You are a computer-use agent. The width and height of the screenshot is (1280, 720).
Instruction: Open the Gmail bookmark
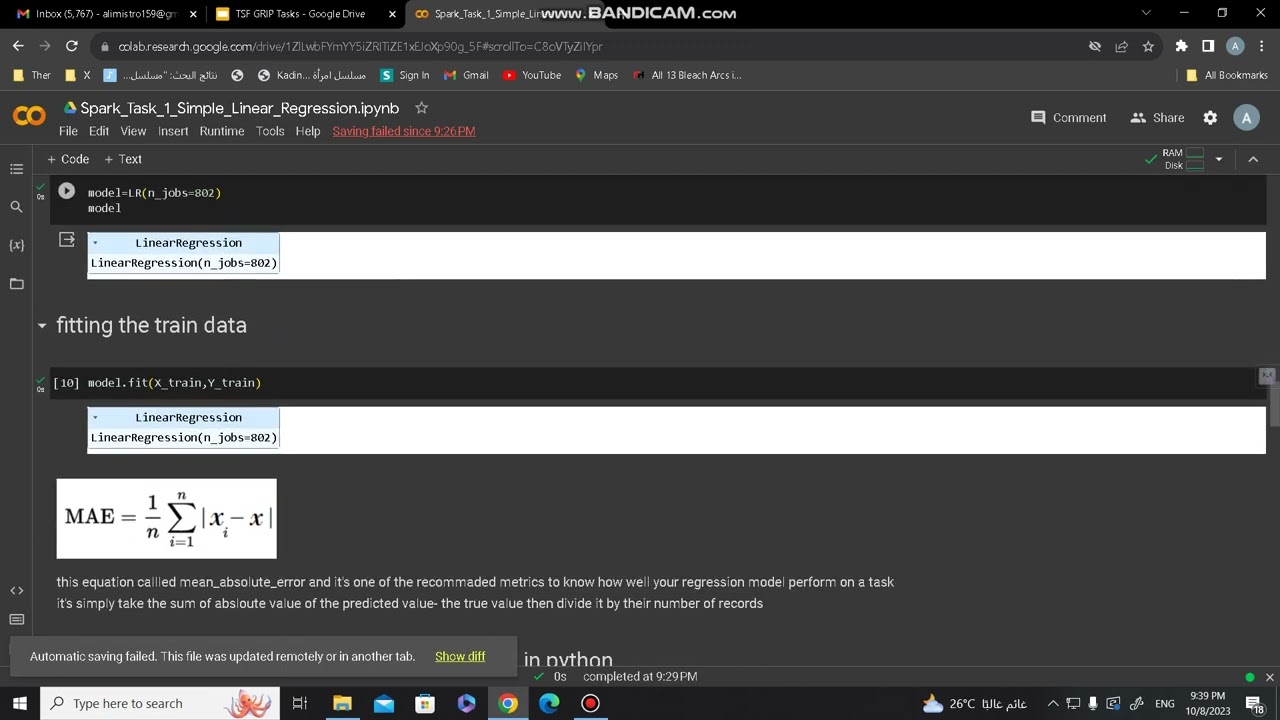[x=466, y=75]
